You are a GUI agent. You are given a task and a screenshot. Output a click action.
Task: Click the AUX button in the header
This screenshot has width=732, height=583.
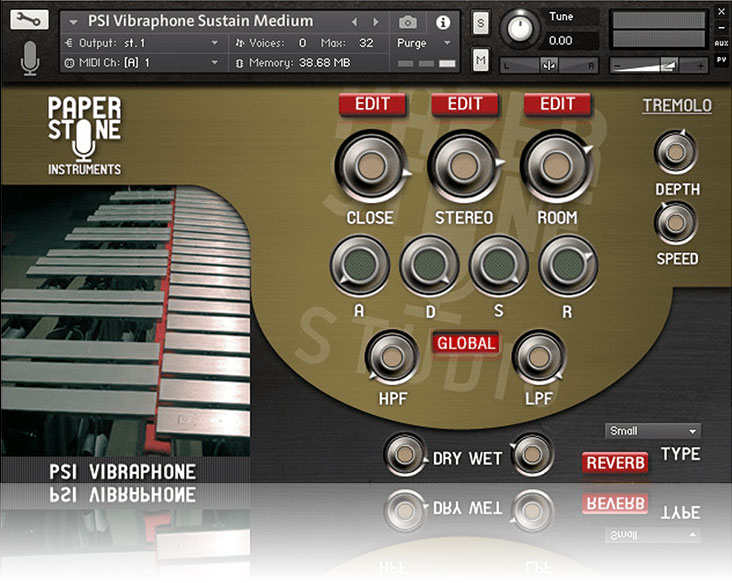click(x=721, y=43)
